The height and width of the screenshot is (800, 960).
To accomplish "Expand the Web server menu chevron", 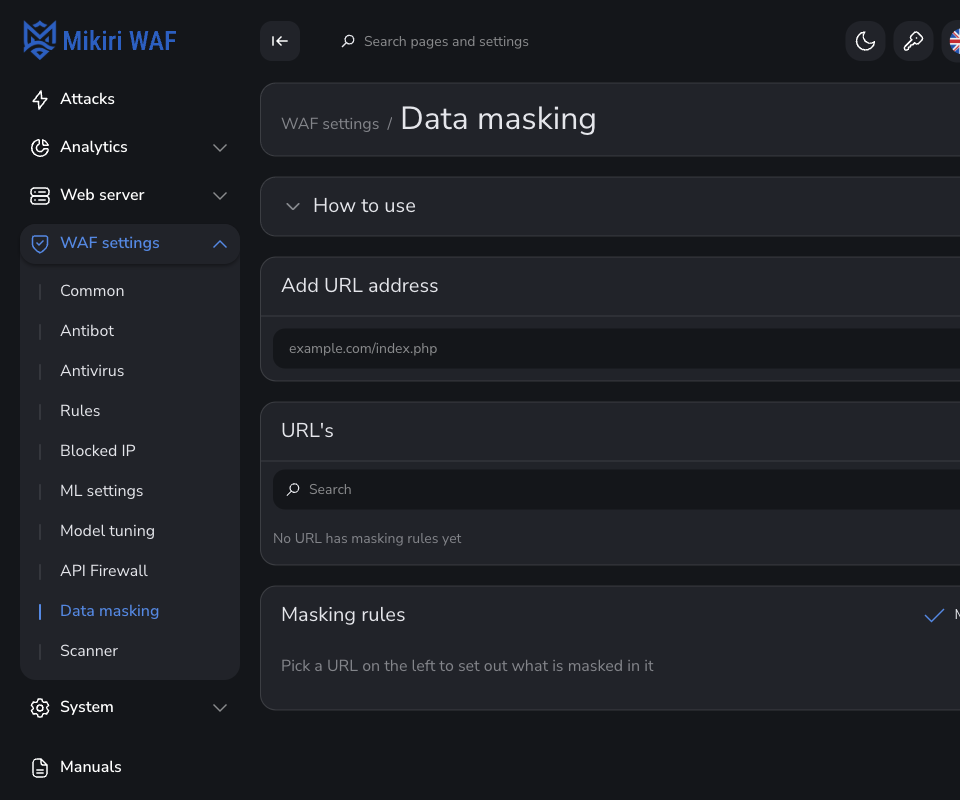I will (x=220, y=196).
